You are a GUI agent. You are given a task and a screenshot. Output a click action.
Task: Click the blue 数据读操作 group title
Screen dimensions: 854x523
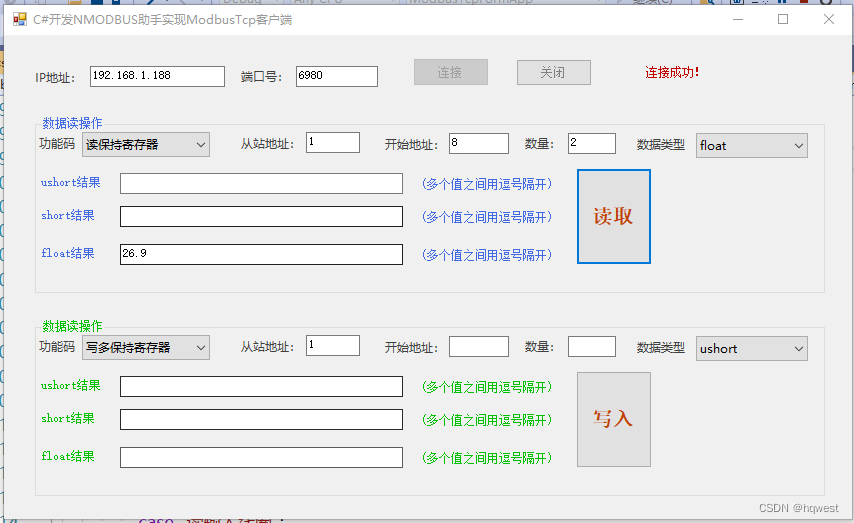pos(72,123)
